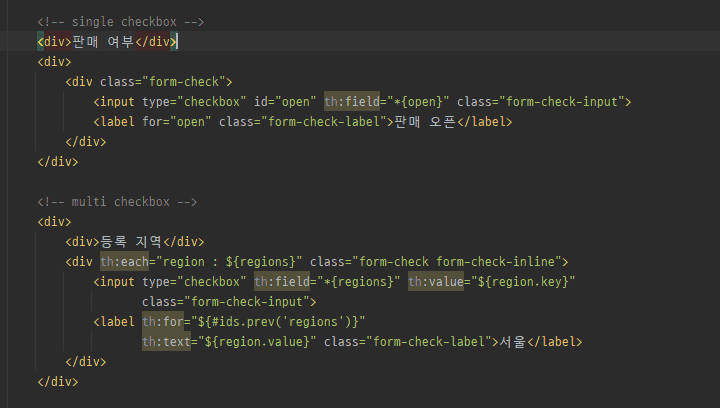Click the '<!-- single checkbox -->' comment
The height and width of the screenshot is (408, 720).
click(121, 22)
